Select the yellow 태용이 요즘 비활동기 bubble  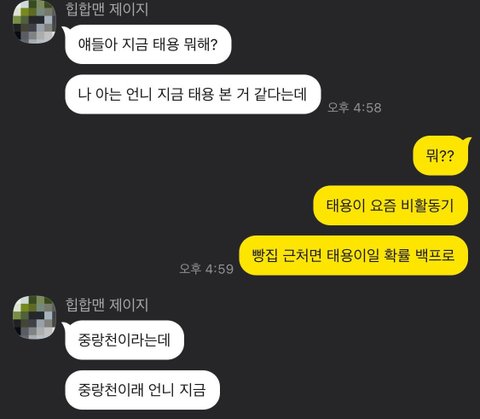[x=390, y=205]
